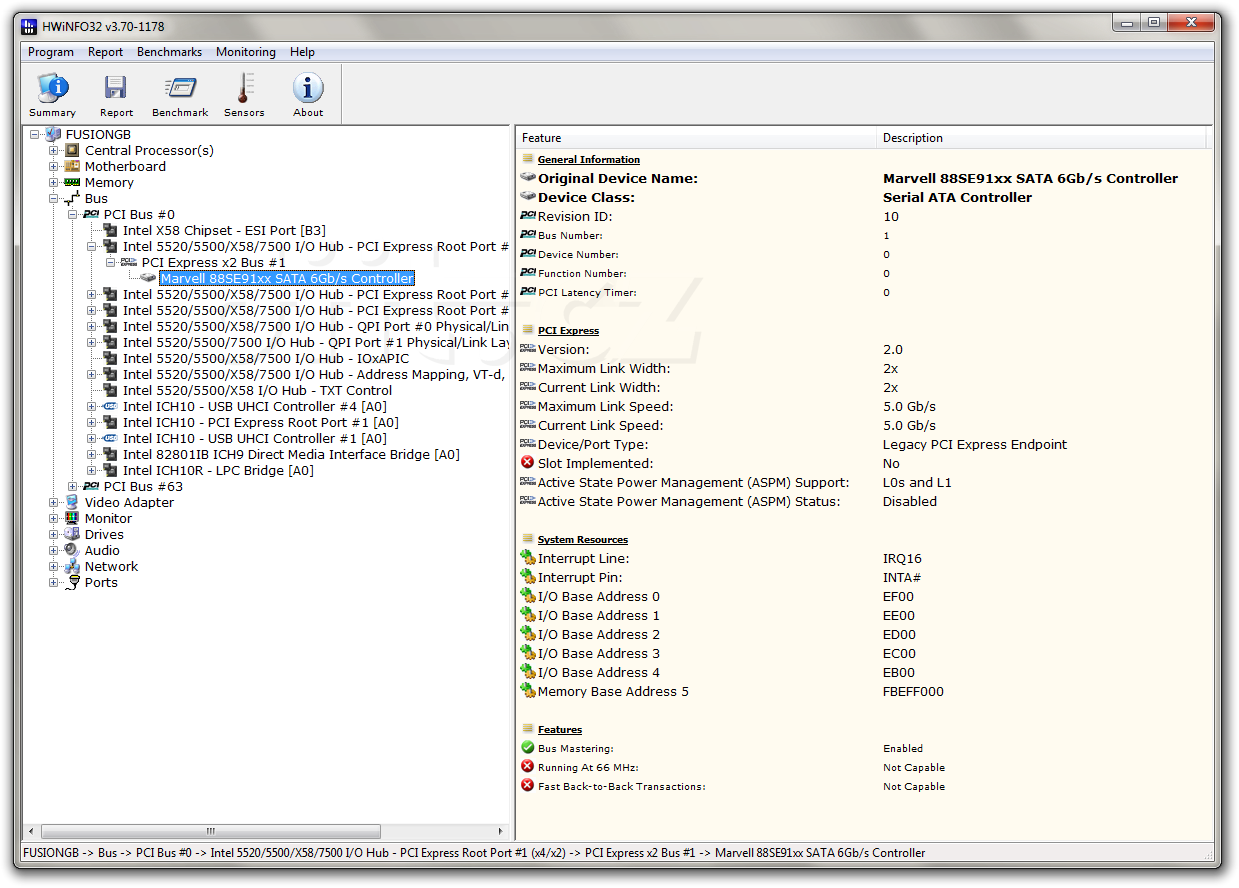Image resolution: width=1239 pixels, height=888 pixels.
Task: Click the Network icon in tree
Action: click(72, 567)
